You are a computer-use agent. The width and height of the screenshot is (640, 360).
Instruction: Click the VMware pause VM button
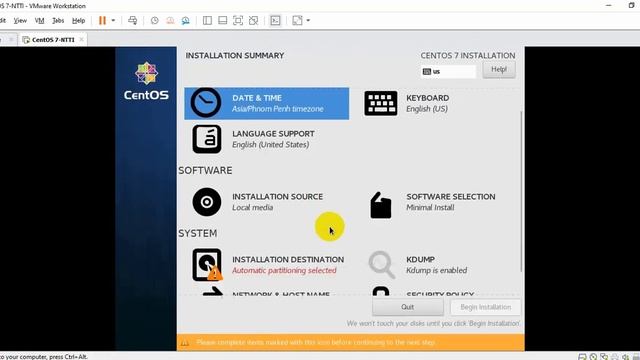102,20
